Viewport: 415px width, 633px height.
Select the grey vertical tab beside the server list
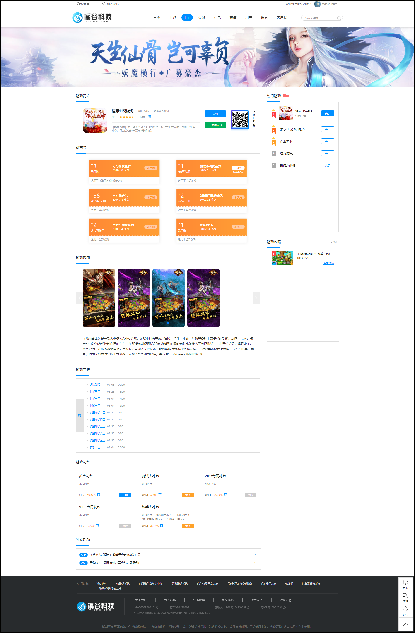80,415
